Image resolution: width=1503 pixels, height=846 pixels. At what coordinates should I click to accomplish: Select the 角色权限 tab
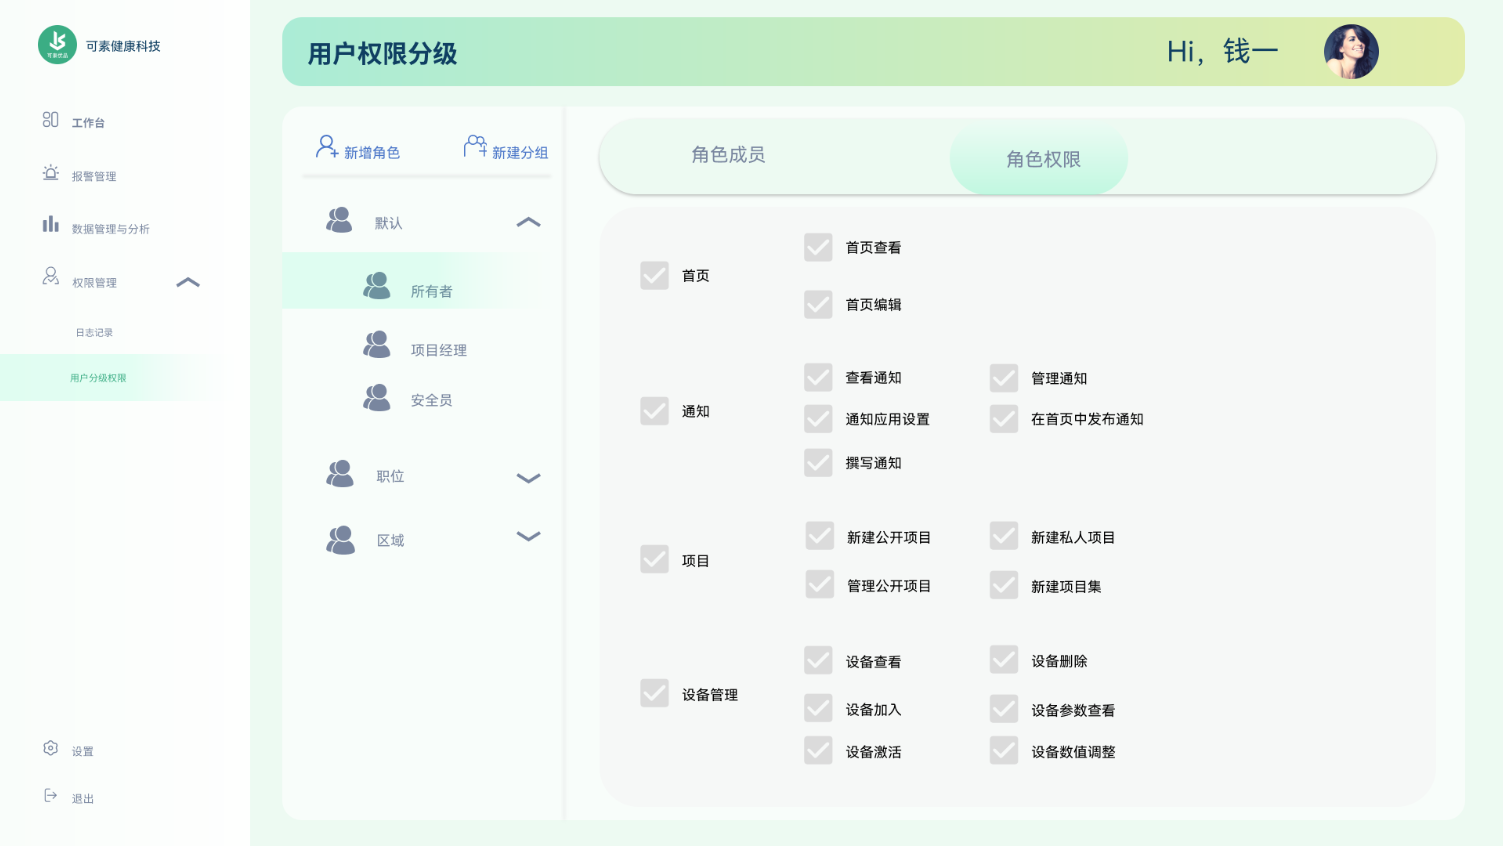pyautogui.click(x=1042, y=160)
